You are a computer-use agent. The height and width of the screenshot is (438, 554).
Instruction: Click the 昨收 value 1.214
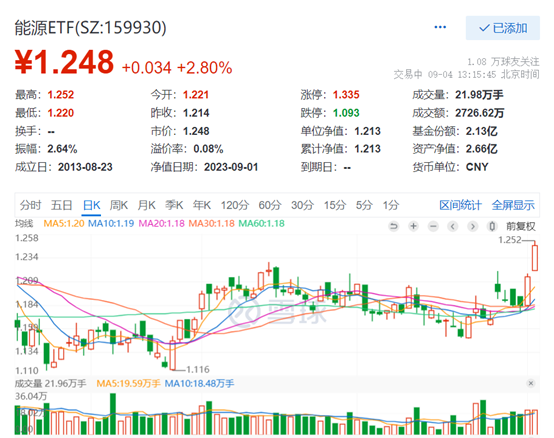tap(196, 113)
